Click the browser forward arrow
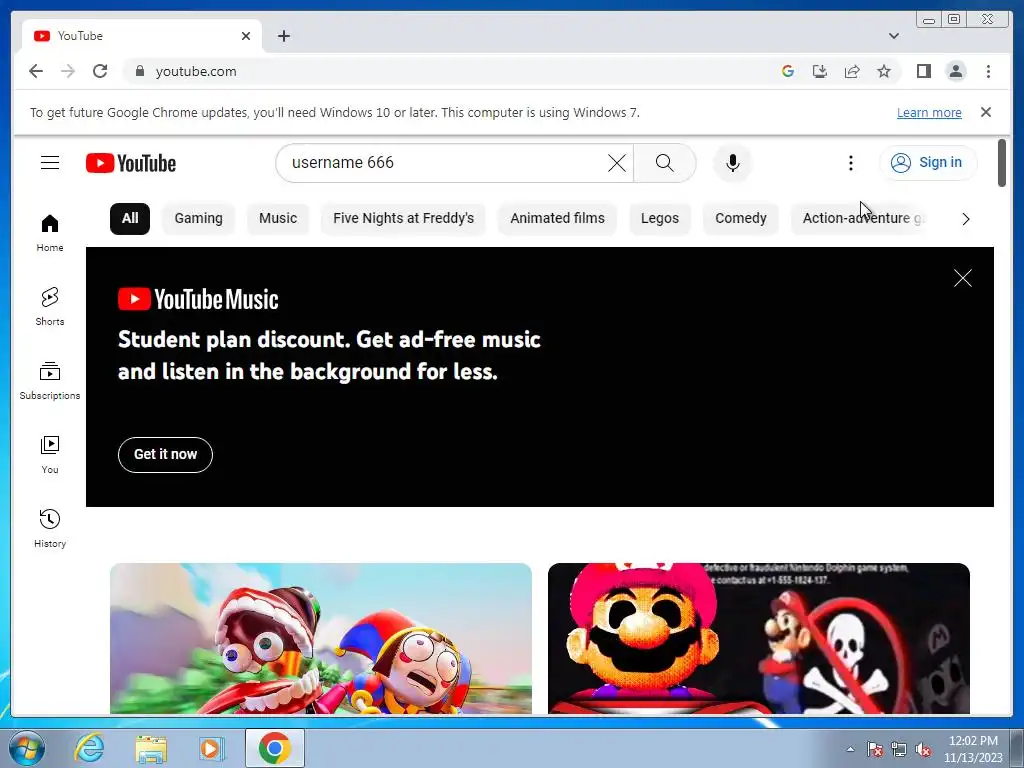This screenshot has width=1024, height=768. [68, 71]
